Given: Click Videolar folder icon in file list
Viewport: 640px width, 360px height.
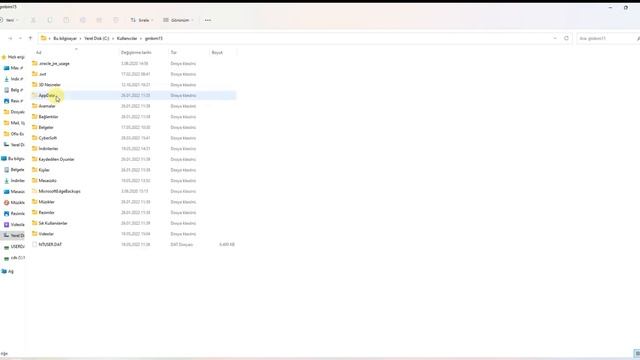Looking at the screenshot, I should pyautogui.click(x=35, y=234).
